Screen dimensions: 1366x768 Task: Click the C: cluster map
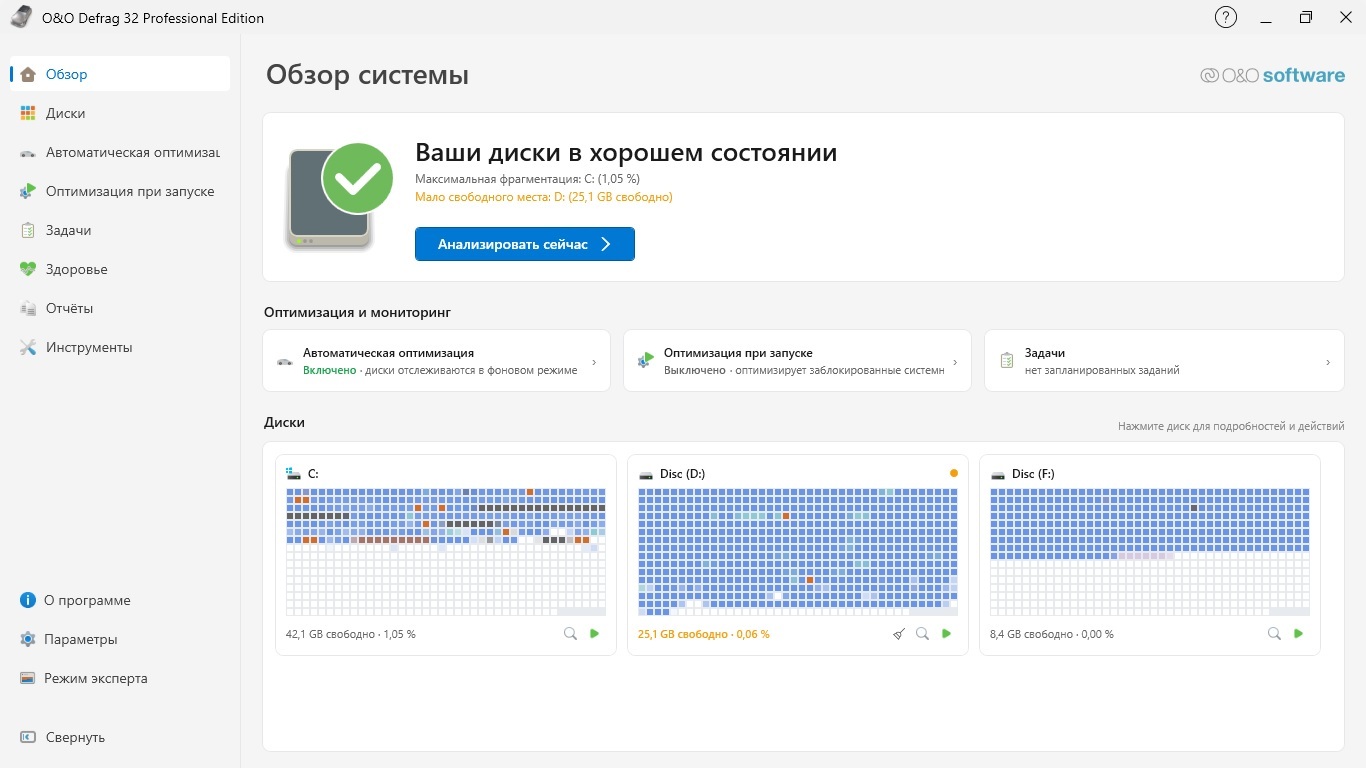click(446, 552)
